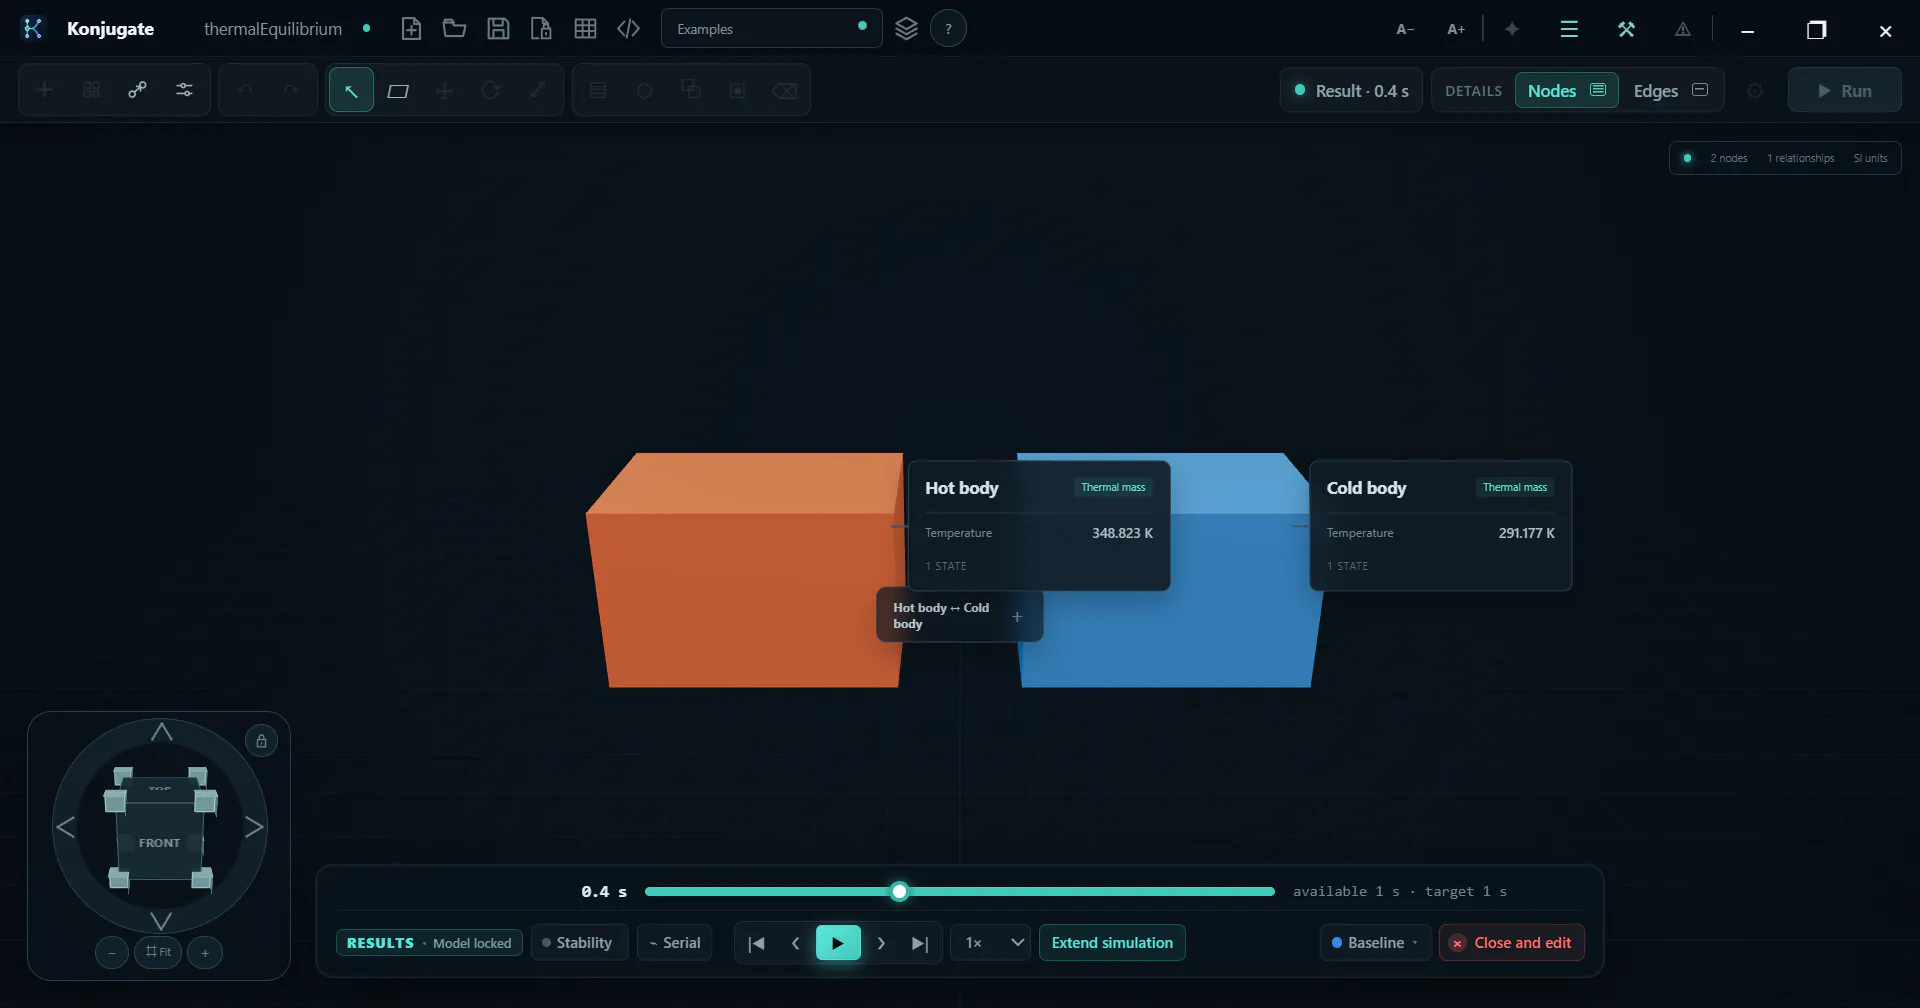The image size is (1920, 1008).
Task: Jump to the first time step
Action: point(757,943)
